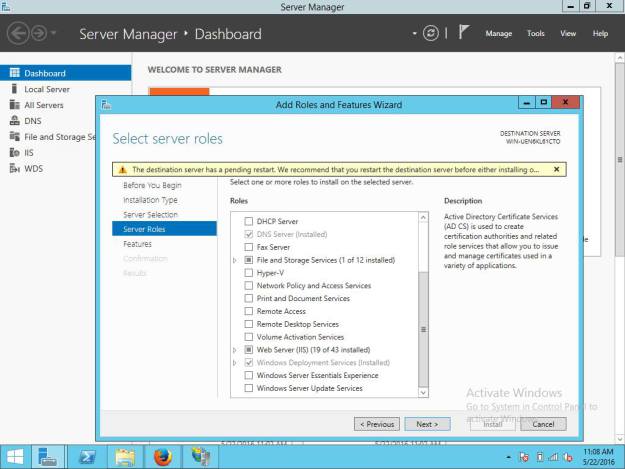625x469 pixels.
Task: Check Network Policy and Access Services
Action: pos(248,285)
